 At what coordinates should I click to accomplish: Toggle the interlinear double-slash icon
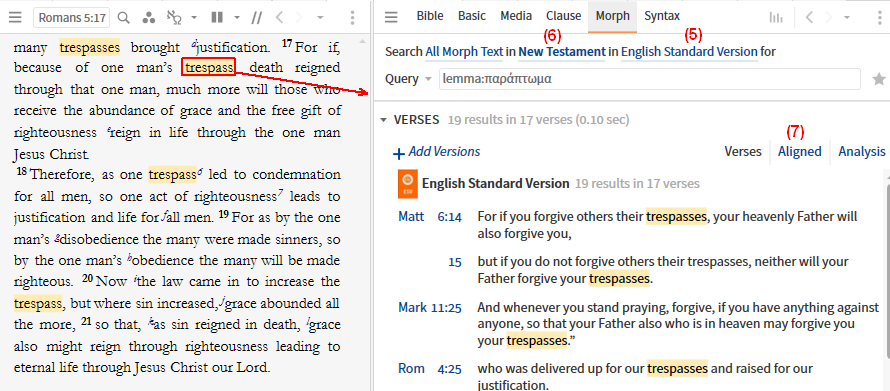coord(257,18)
